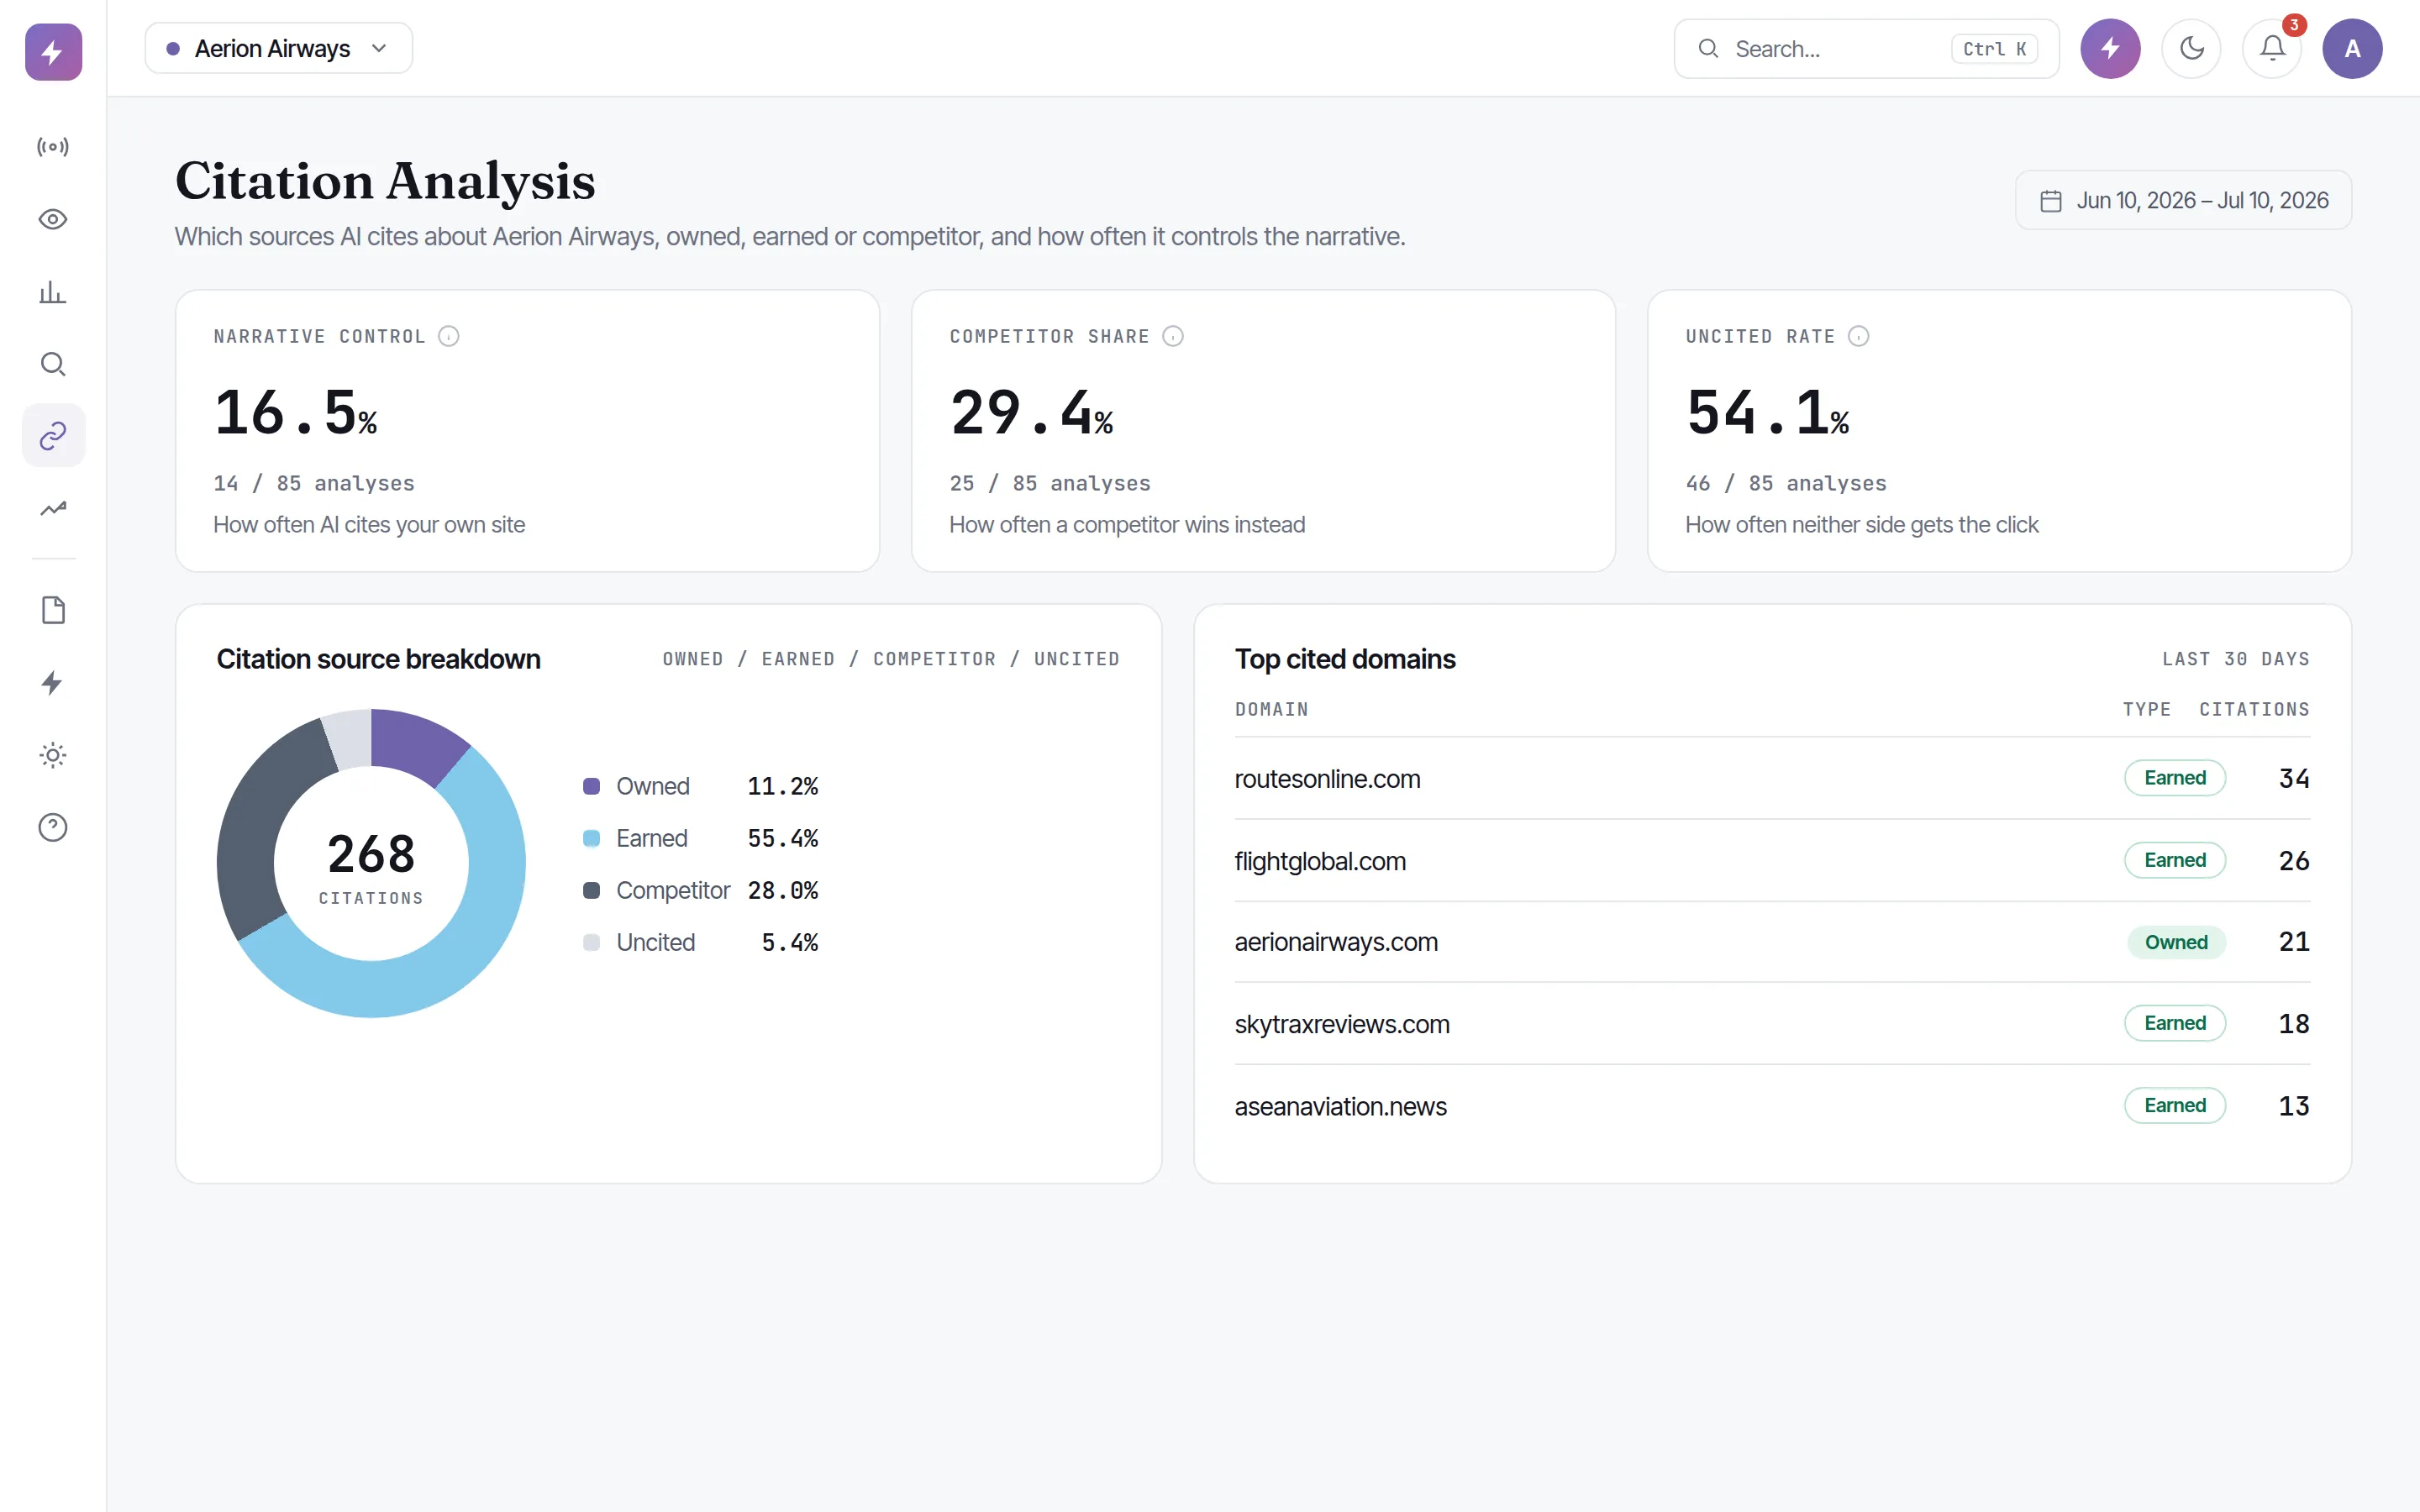This screenshot has width=2420, height=1512.
Task: Click the Earned badge for aseanaviation.news
Action: coord(2175,1105)
